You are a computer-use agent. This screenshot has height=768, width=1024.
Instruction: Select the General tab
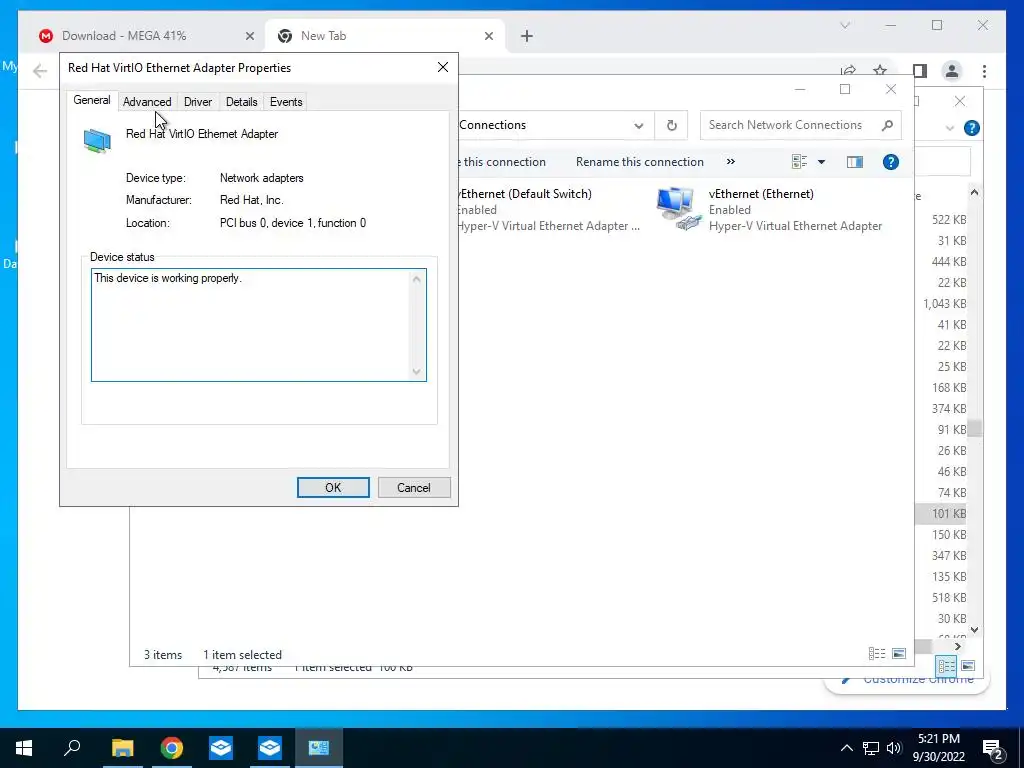pyautogui.click(x=91, y=100)
